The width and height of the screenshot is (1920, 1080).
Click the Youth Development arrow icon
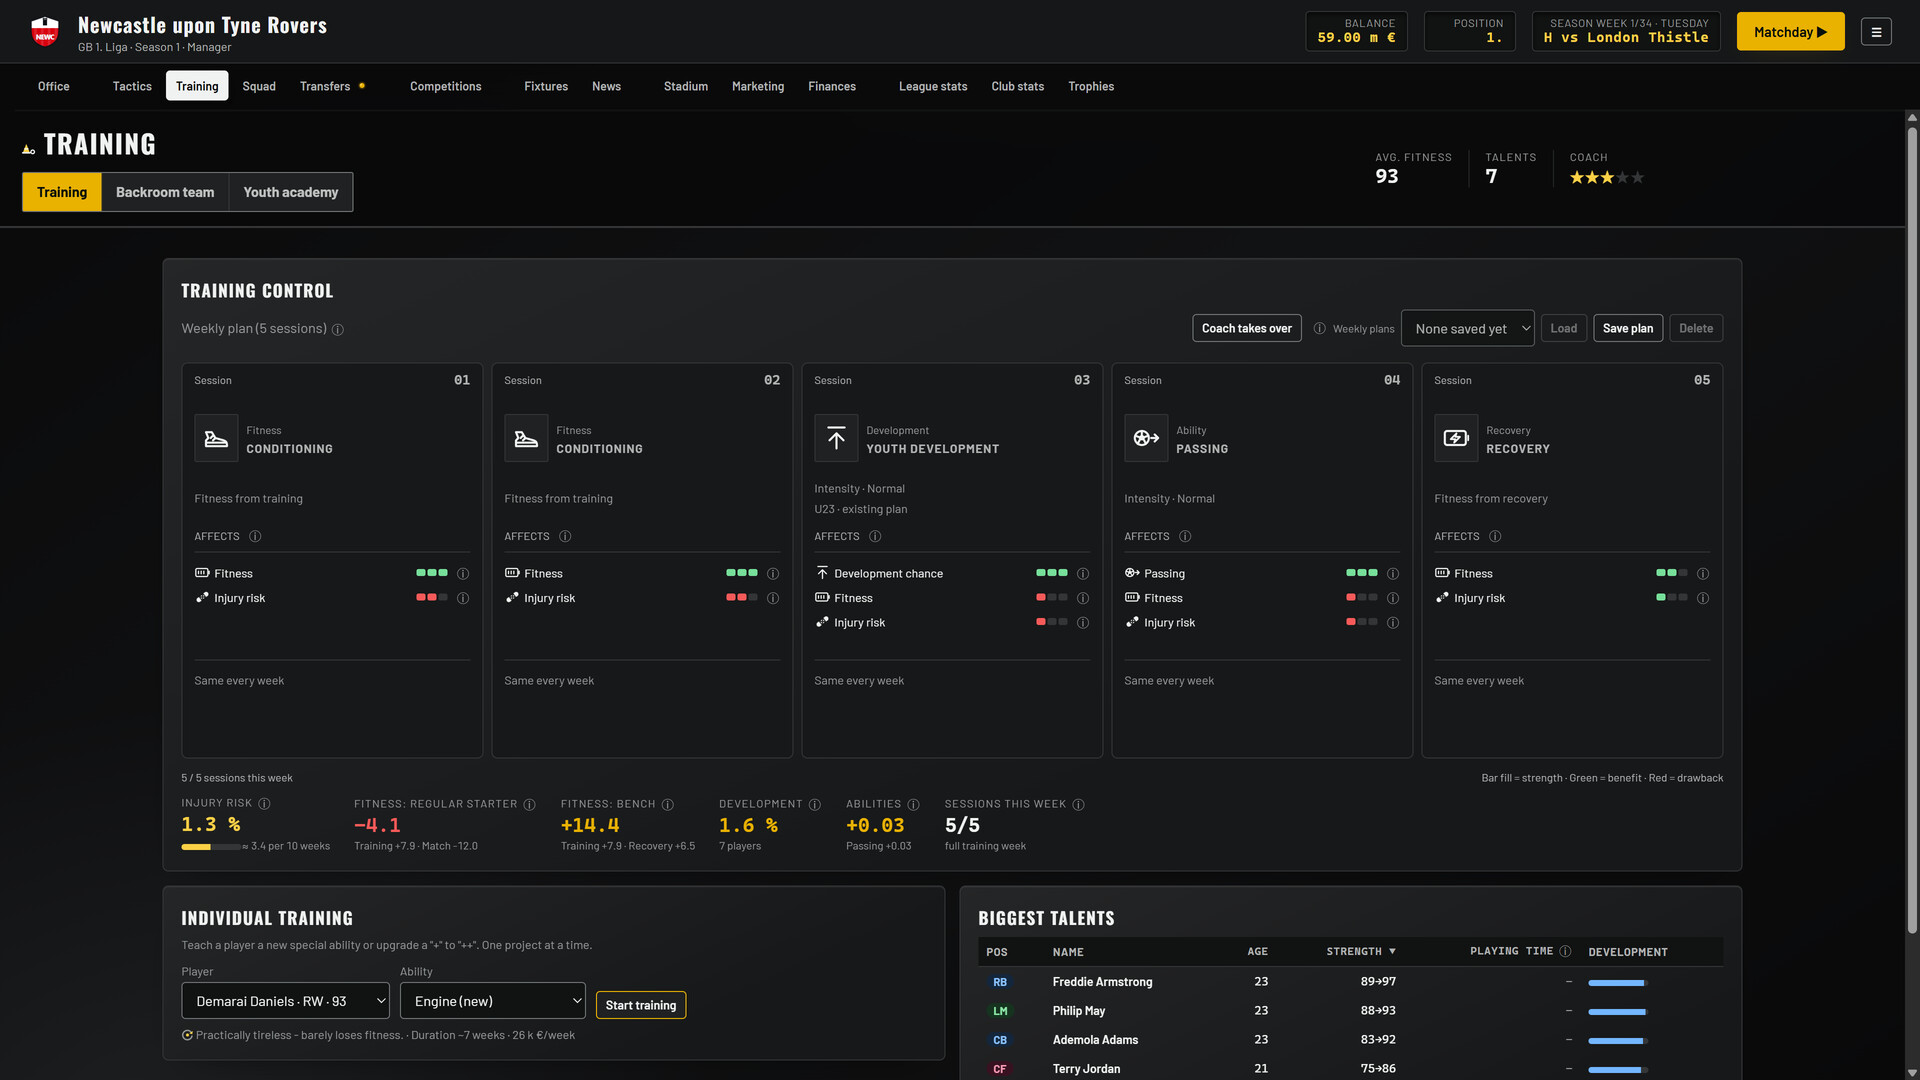[x=836, y=438]
